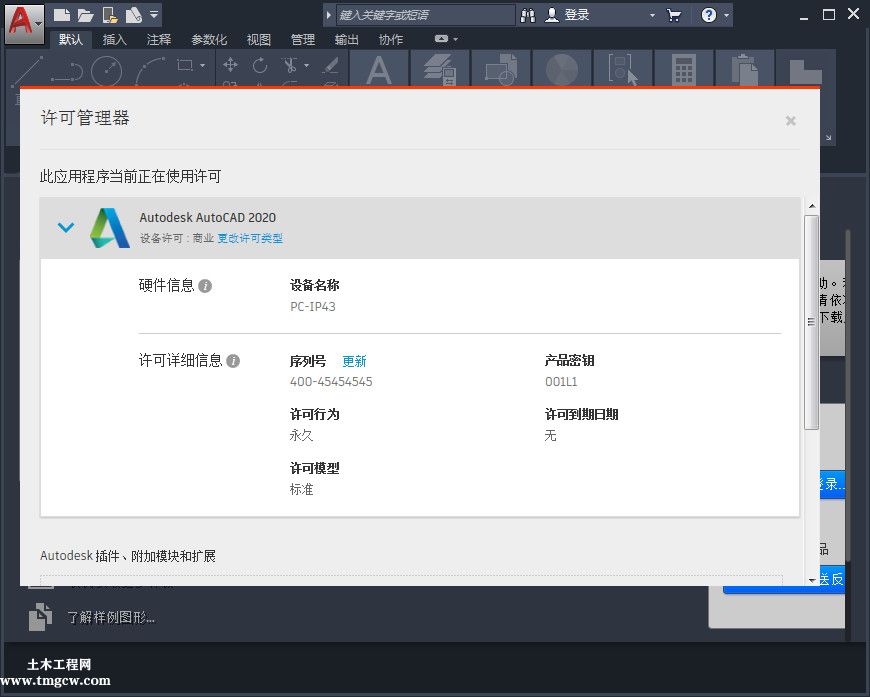
Task: Click the ribbon panel dialog launcher arrow
Action: coord(828,137)
